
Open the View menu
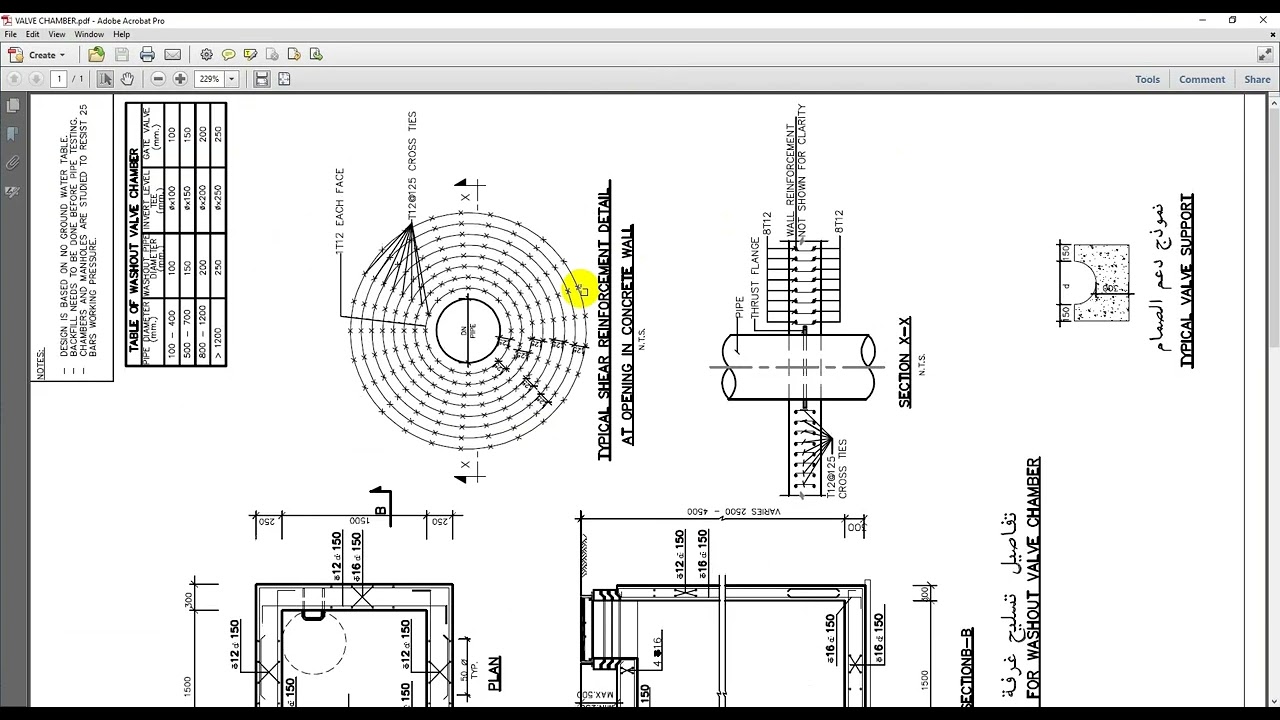(x=57, y=34)
